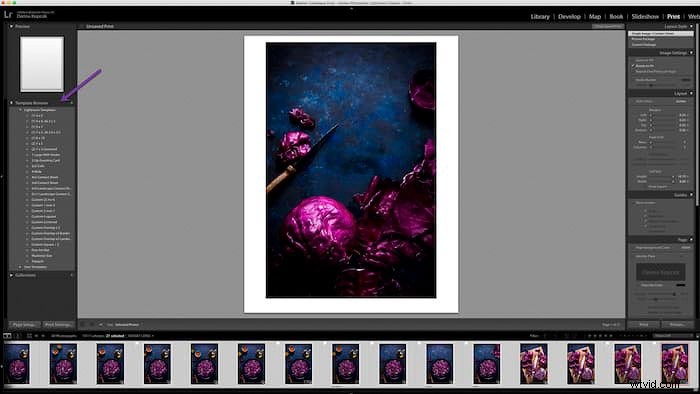Collapse the Guides panel
The width and height of the screenshot is (700, 394).
[x=691, y=195]
